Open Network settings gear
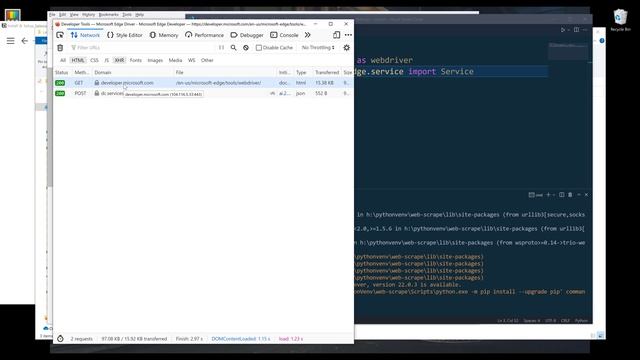This screenshot has height=360, width=640. [x=347, y=48]
